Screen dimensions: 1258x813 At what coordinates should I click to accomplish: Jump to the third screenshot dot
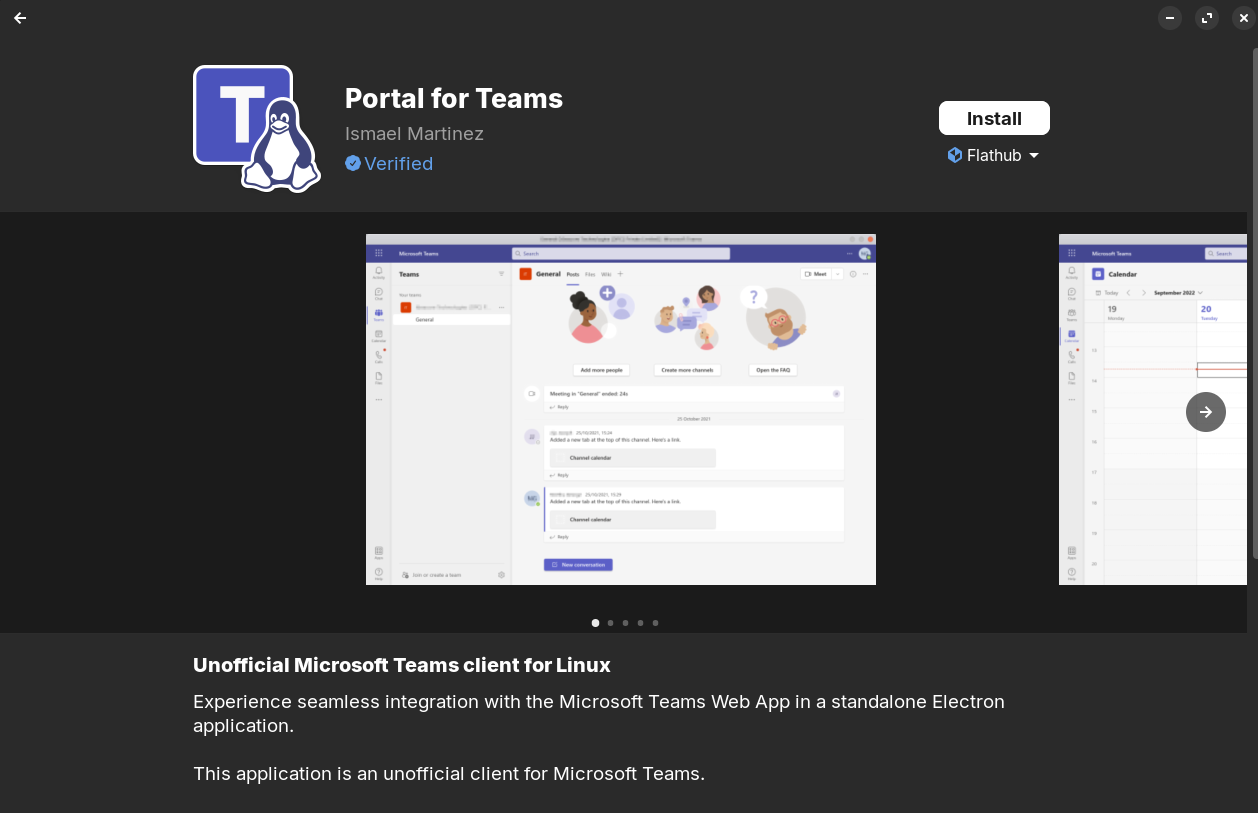(x=626, y=623)
